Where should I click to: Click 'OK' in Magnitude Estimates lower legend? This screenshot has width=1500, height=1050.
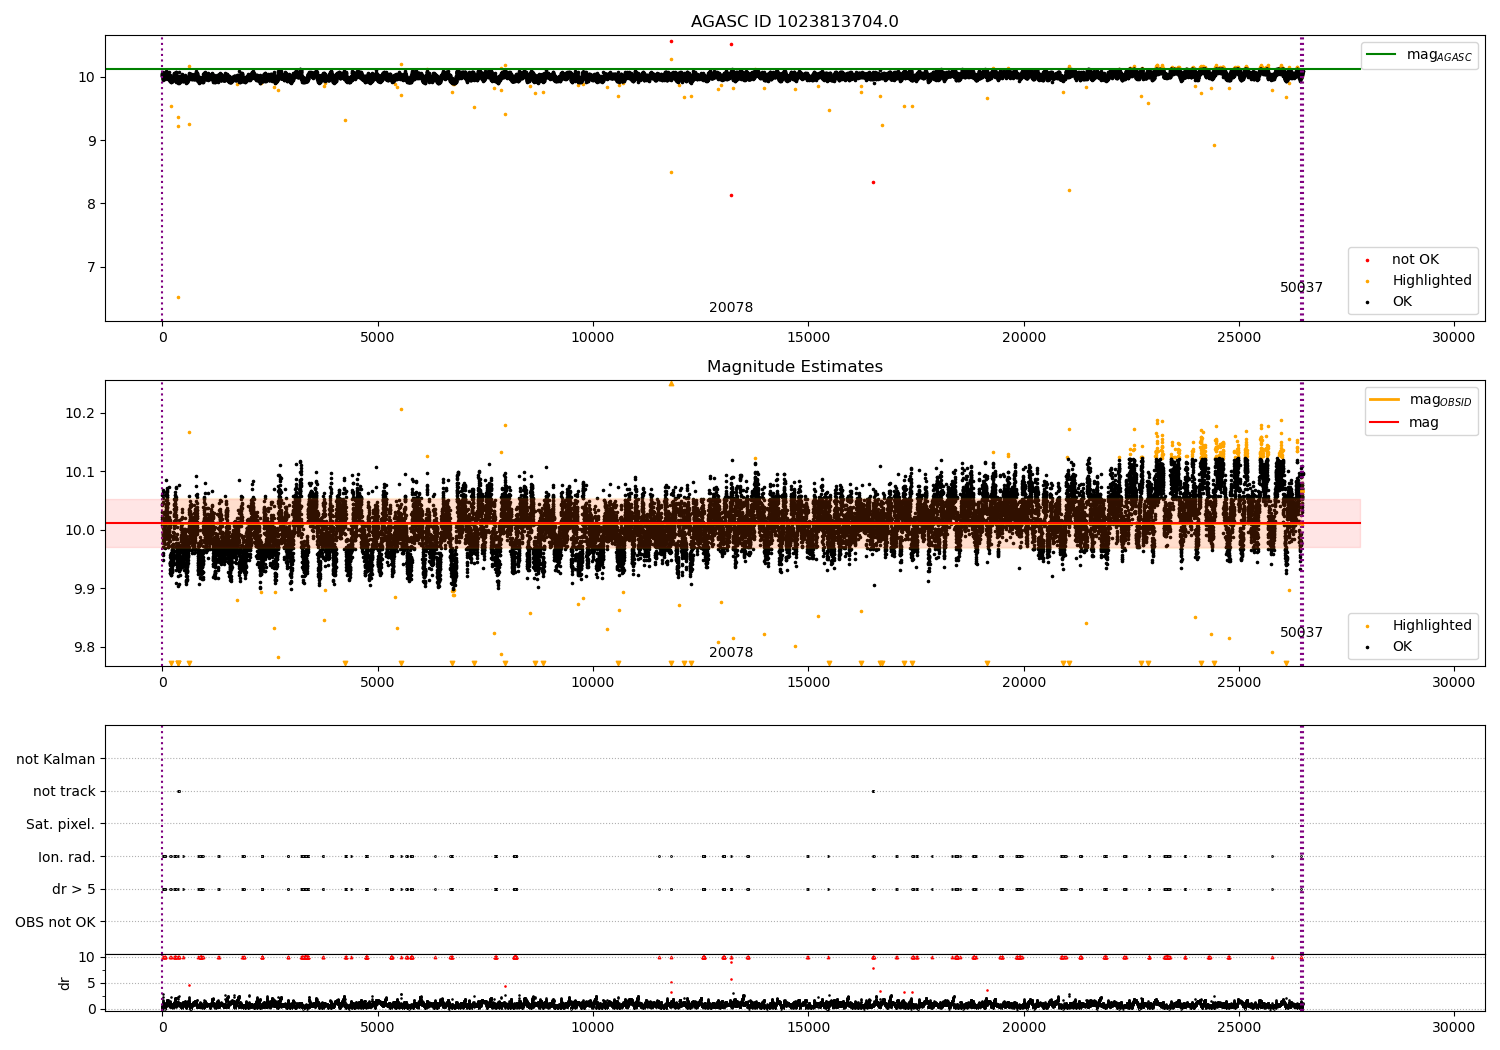click(1390, 647)
